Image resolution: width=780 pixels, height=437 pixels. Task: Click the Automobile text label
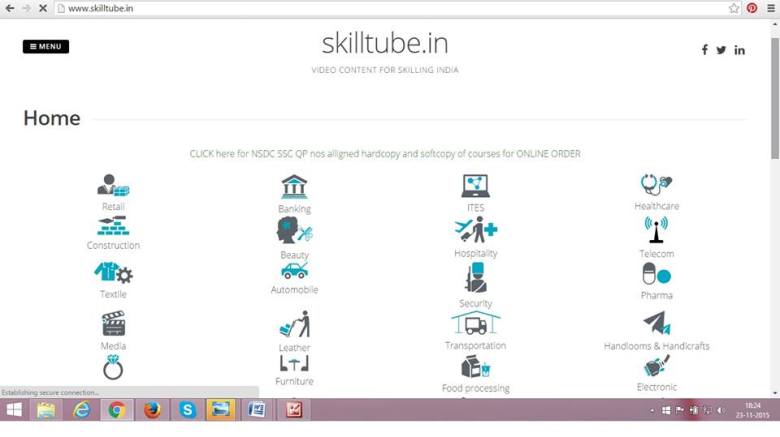tap(294, 290)
